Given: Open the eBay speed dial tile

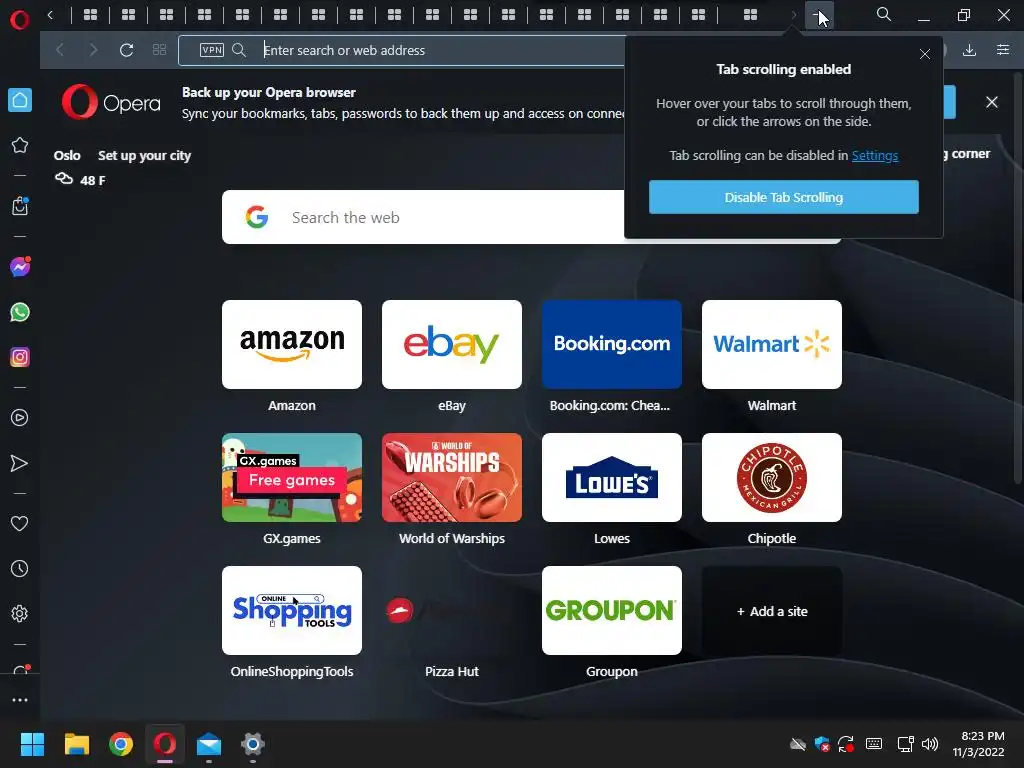Looking at the screenshot, I should [452, 344].
